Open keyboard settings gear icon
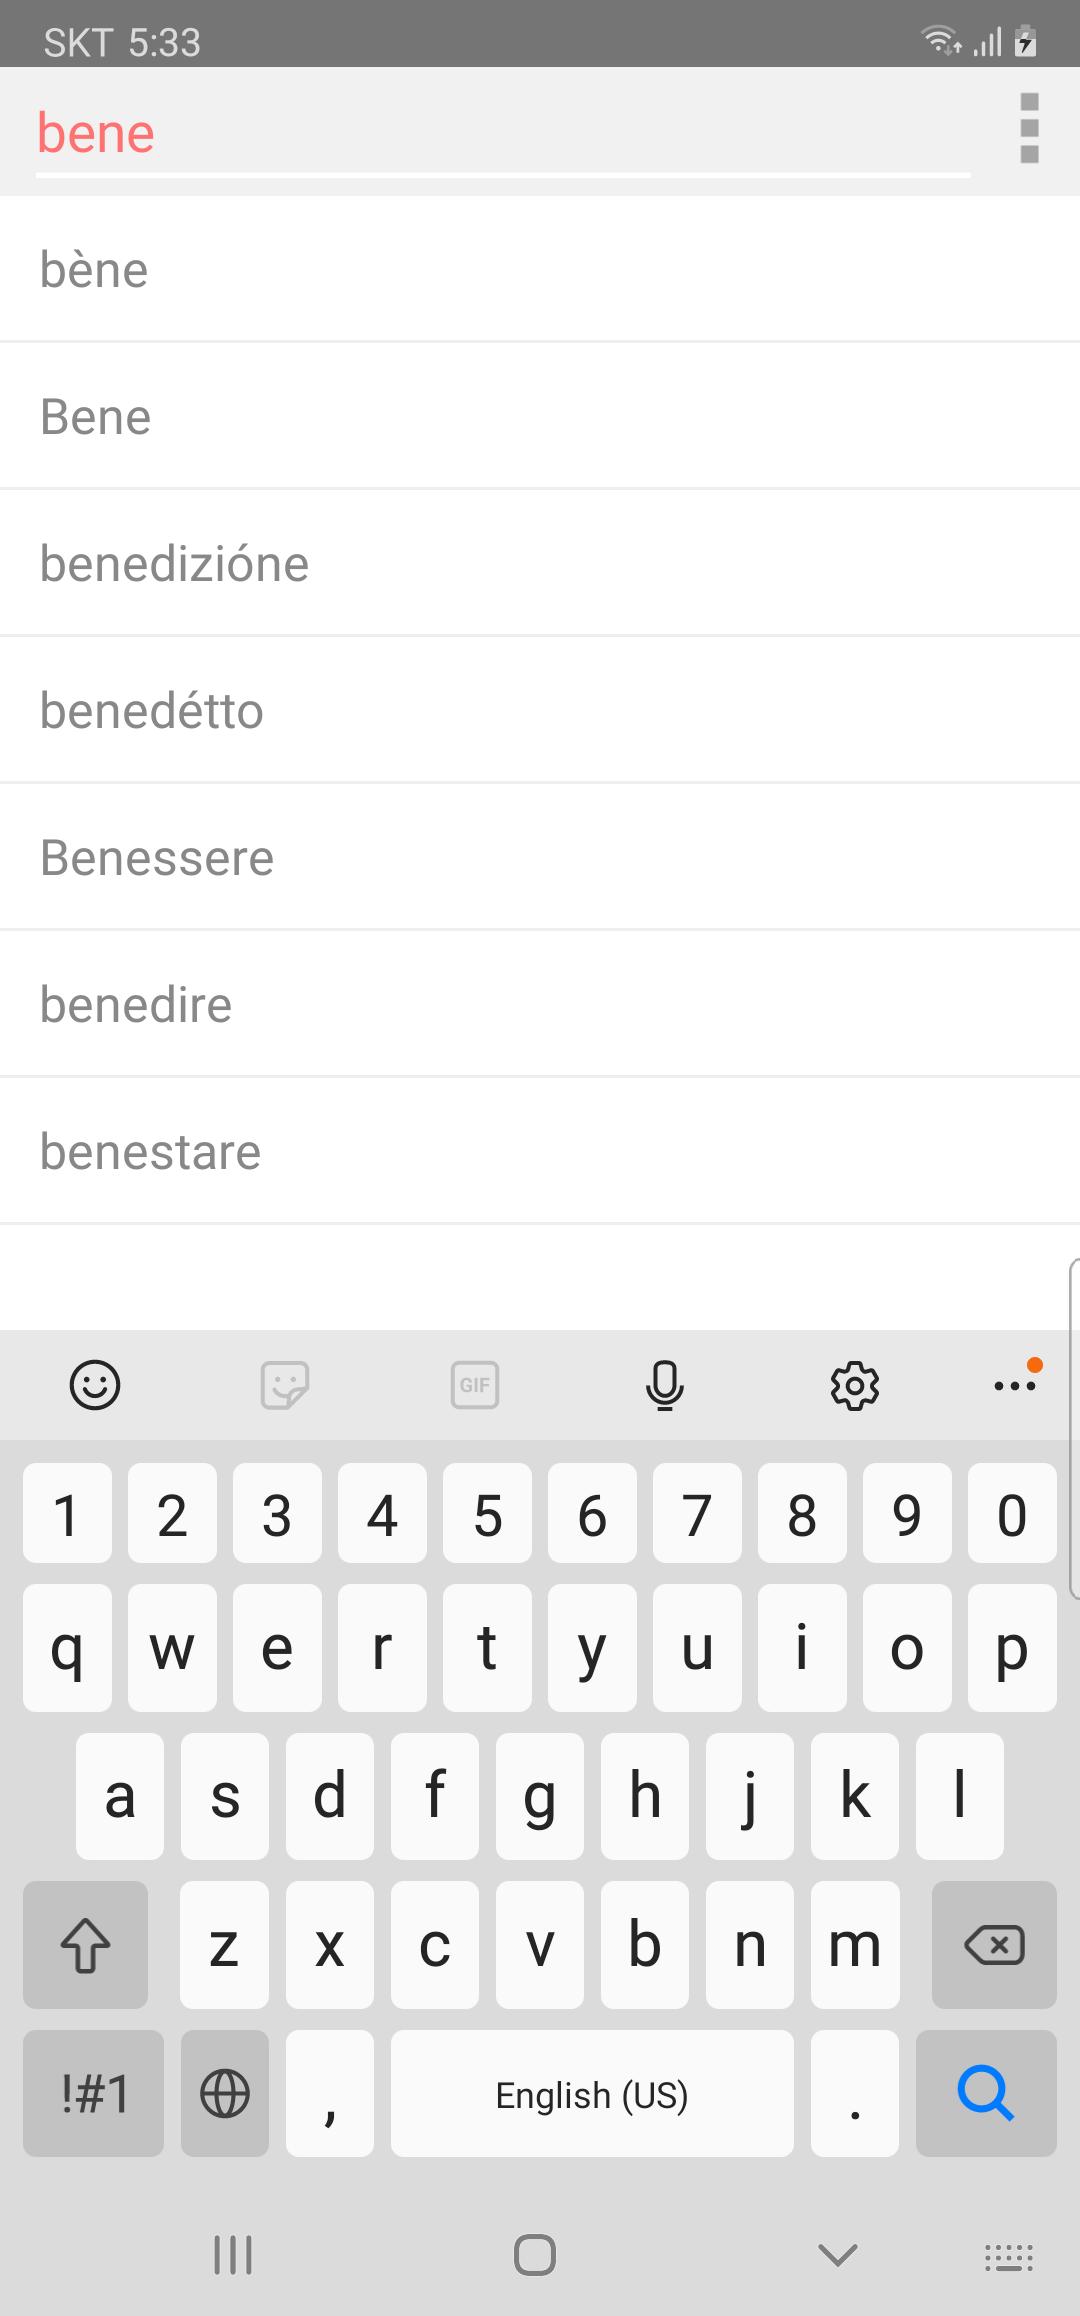This screenshot has width=1080, height=2316. 855,1385
